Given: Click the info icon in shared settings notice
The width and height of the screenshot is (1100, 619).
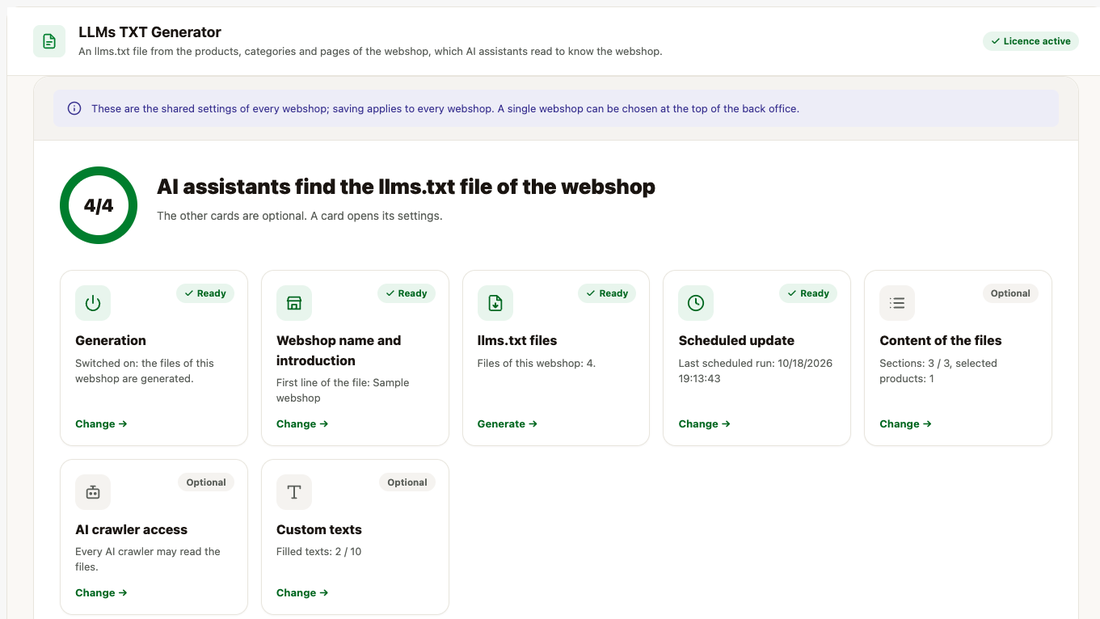Looking at the screenshot, I should 74,109.
